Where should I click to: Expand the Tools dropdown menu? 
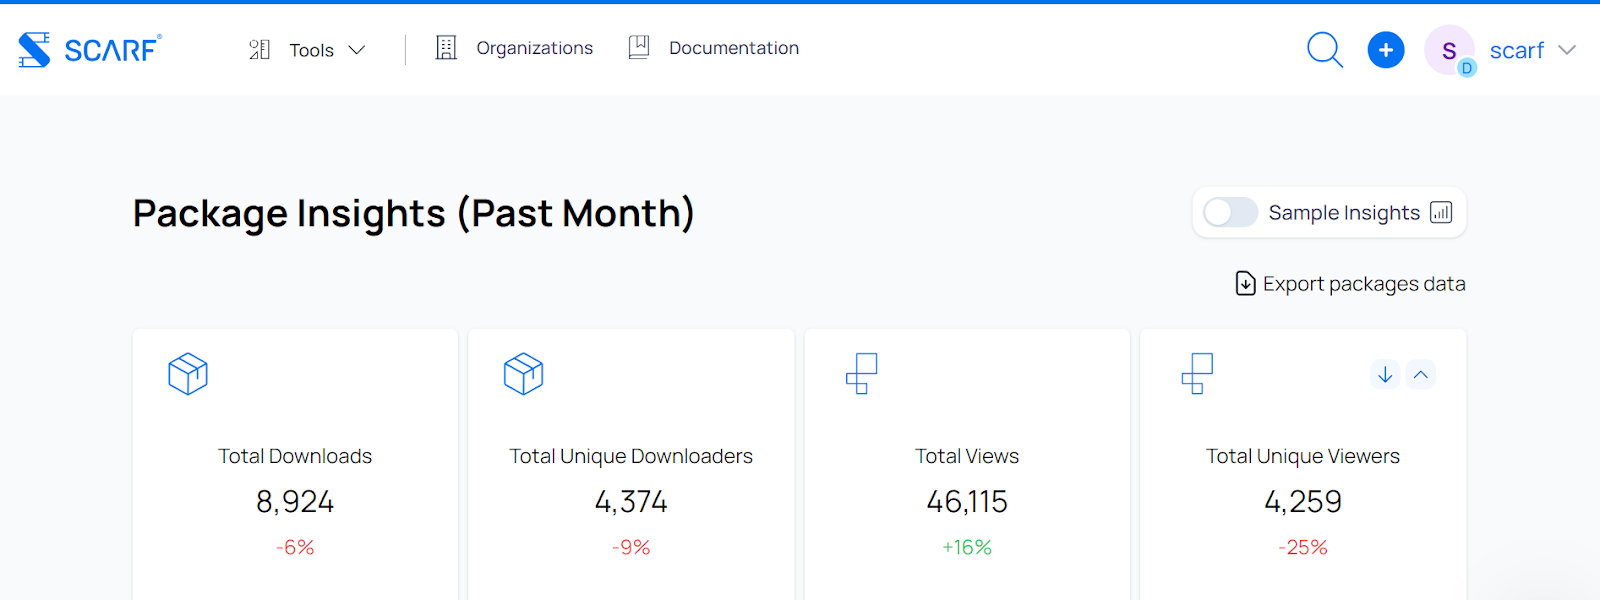click(x=308, y=50)
